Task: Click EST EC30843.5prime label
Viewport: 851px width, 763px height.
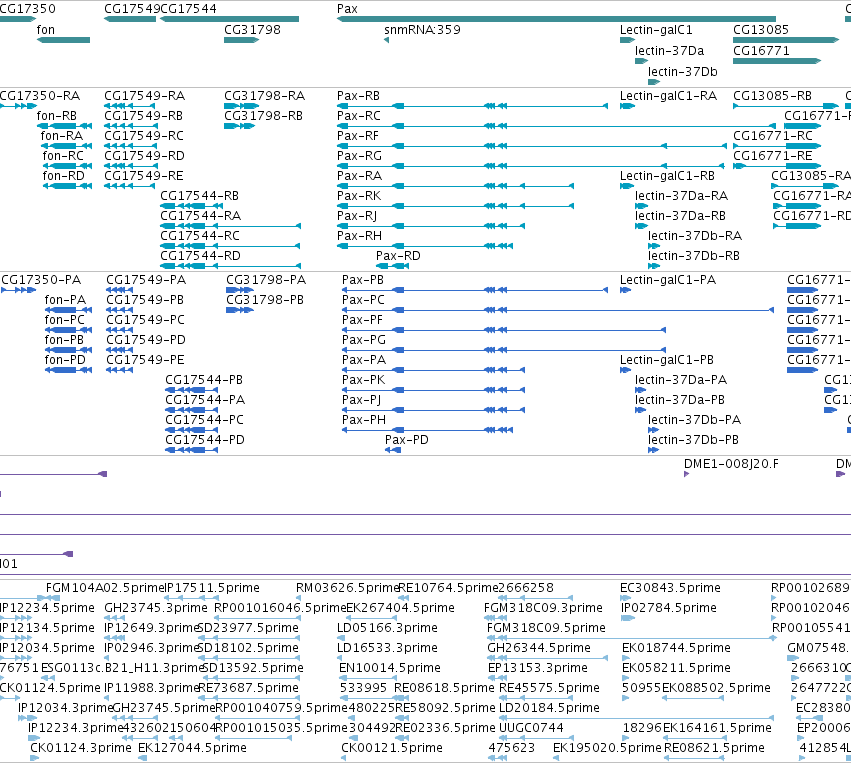Action: [670, 588]
